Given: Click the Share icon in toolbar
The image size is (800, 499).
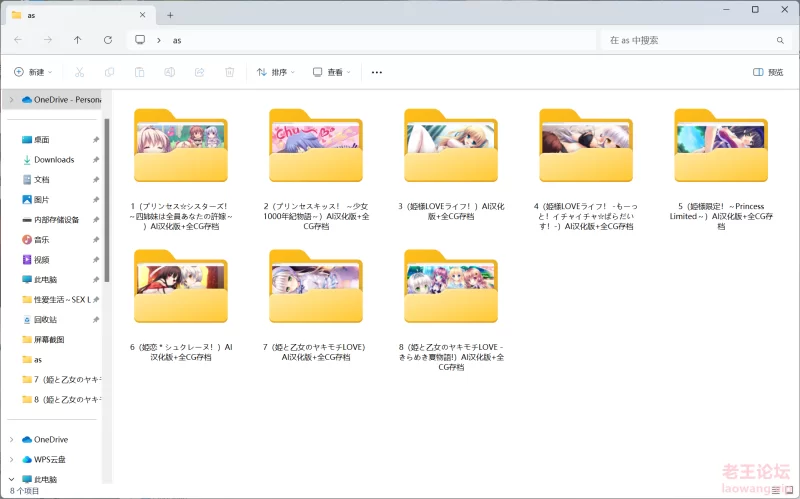Looking at the screenshot, I should click(199, 72).
